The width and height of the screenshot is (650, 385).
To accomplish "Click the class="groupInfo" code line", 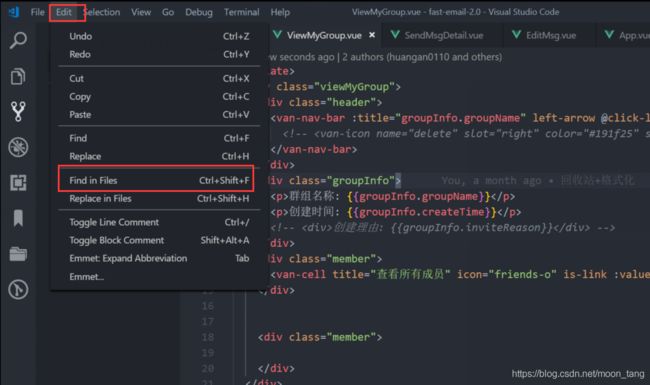I will pos(335,181).
